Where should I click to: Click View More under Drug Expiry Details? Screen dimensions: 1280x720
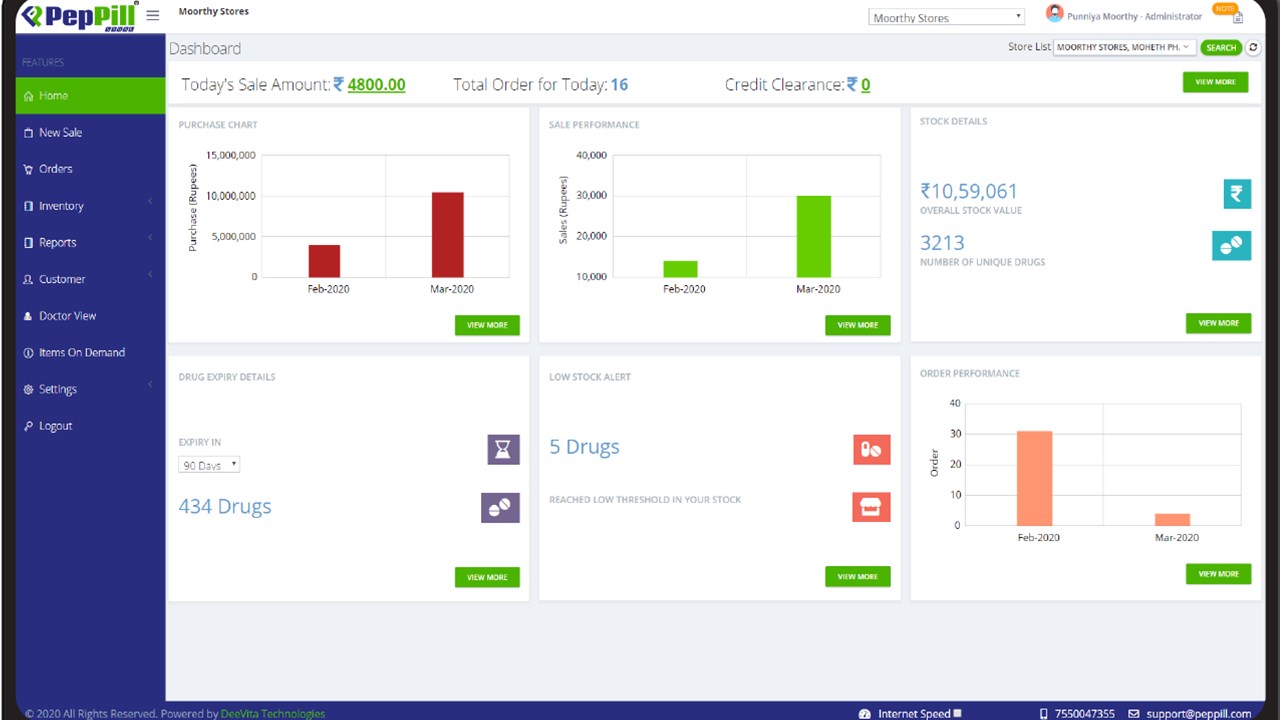point(487,577)
